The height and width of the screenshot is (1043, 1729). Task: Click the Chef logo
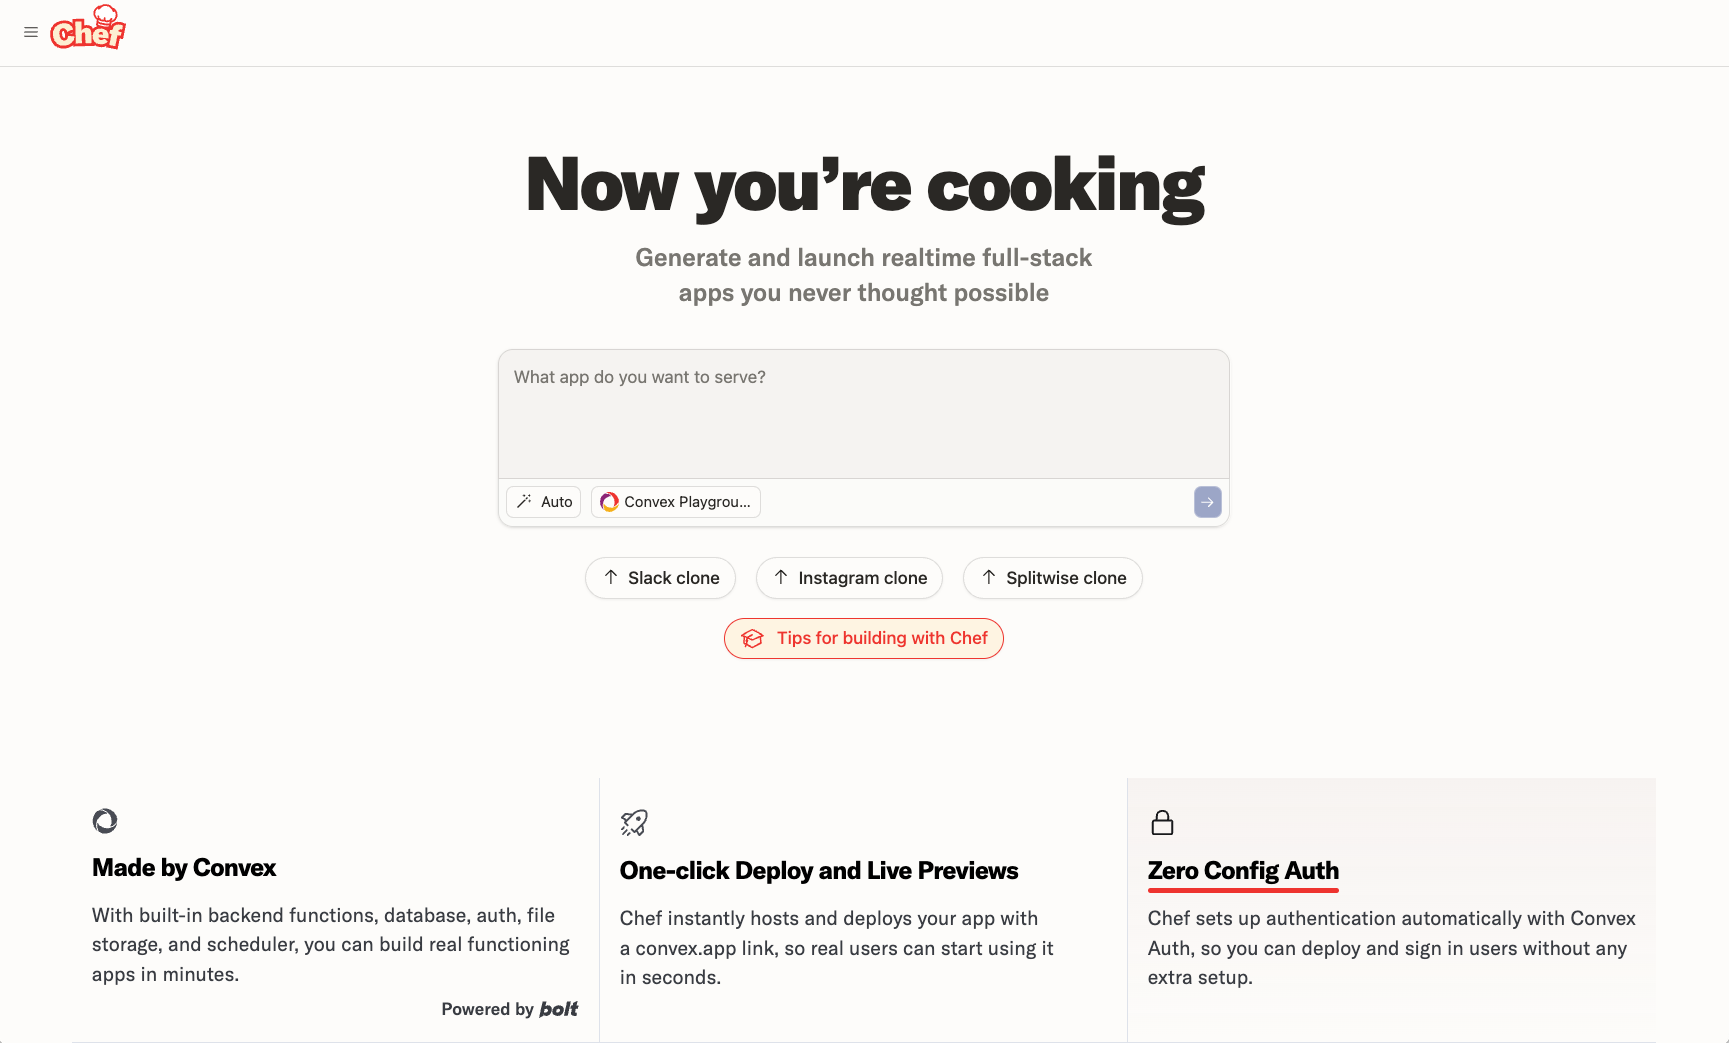88,29
